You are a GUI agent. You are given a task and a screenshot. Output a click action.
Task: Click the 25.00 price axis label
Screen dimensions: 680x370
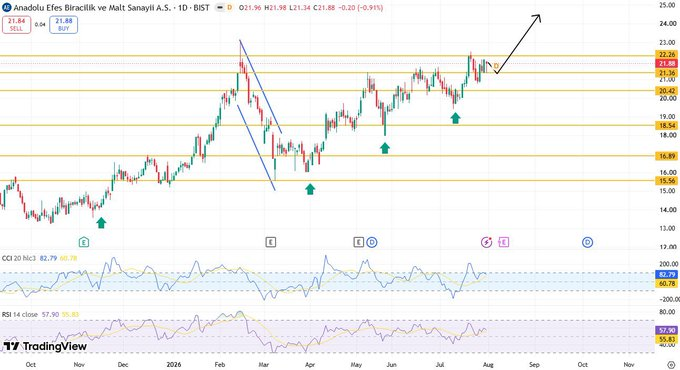667,5
